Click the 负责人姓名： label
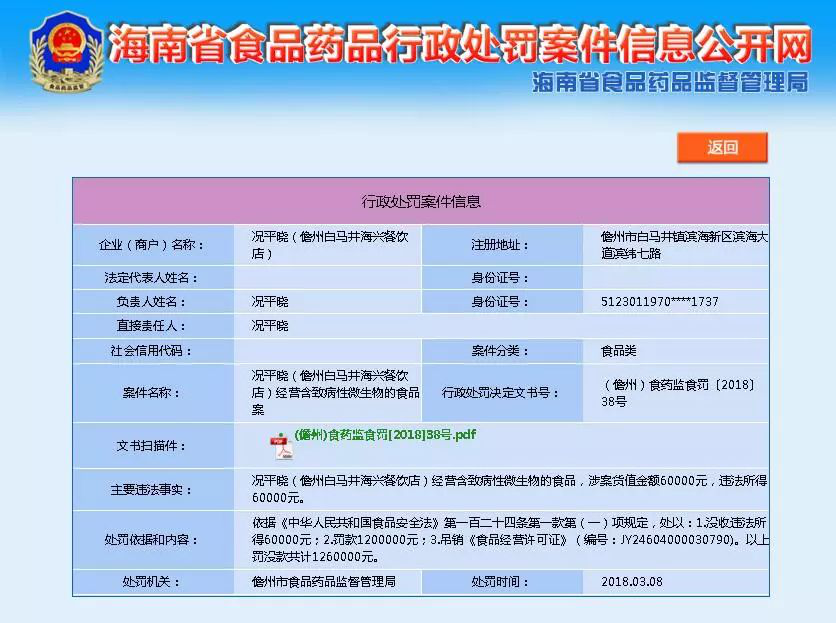Image resolution: width=836 pixels, height=623 pixels. tap(151, 302)
